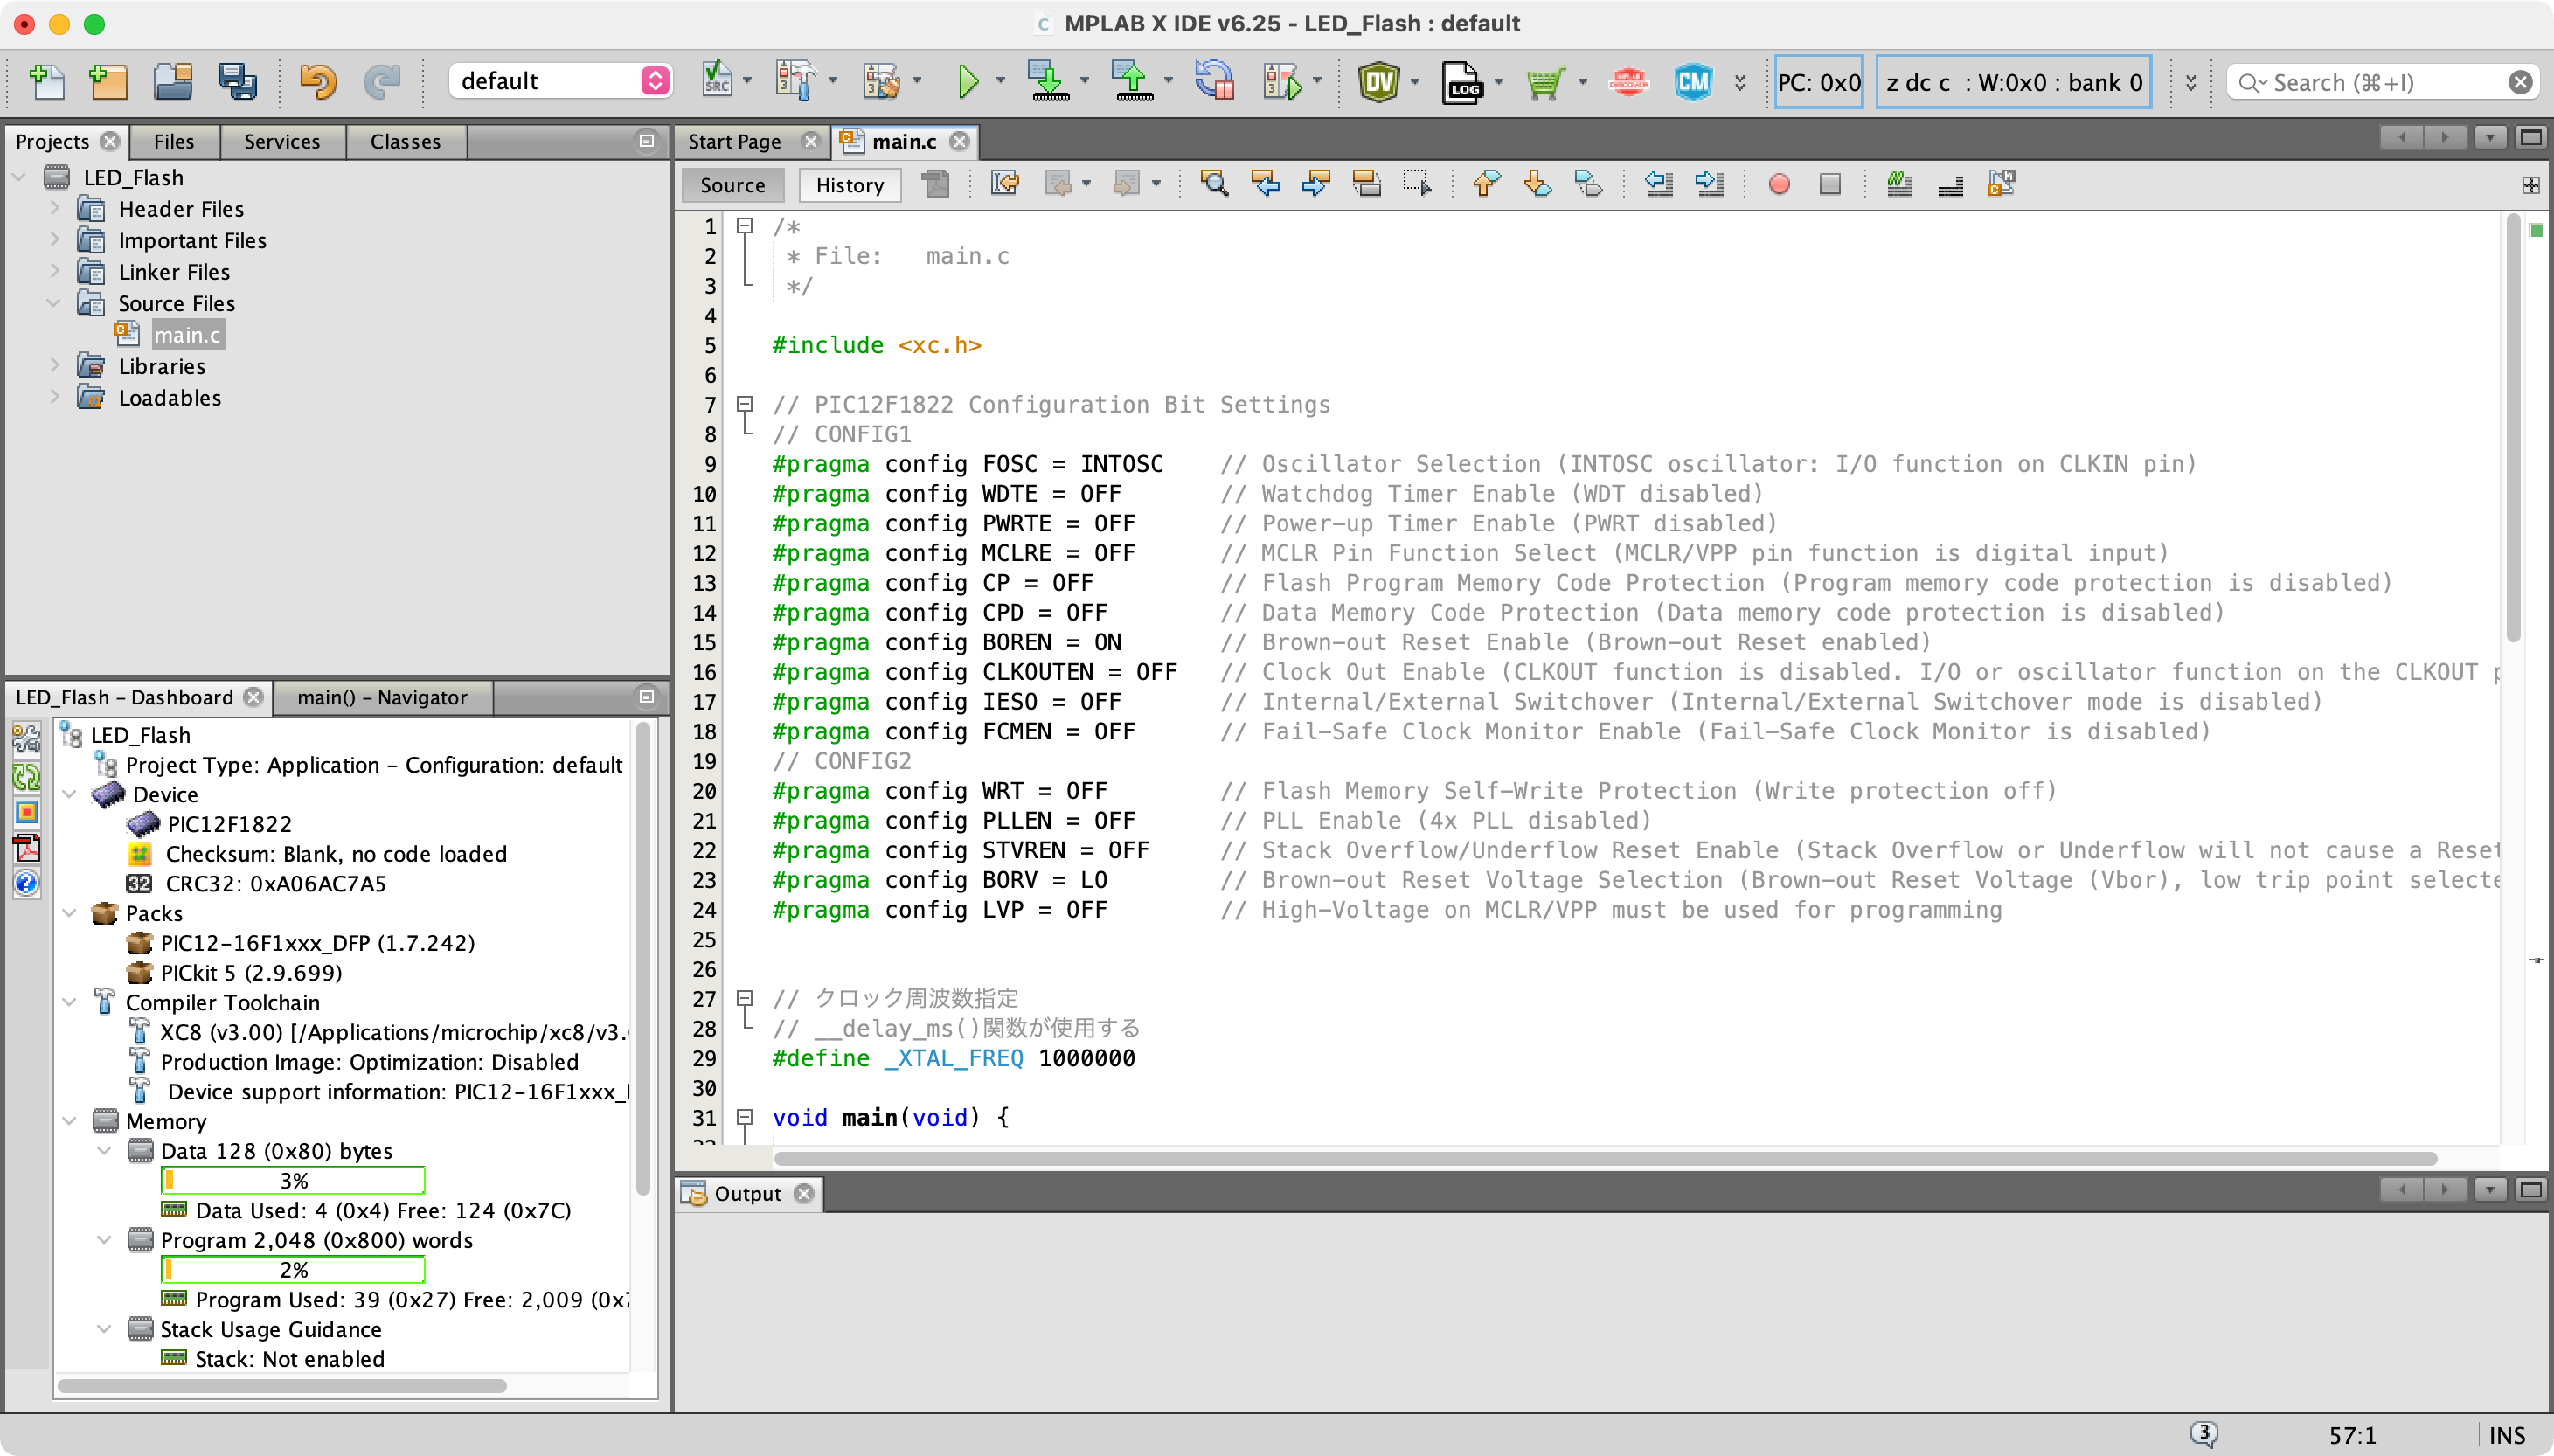Click the Debug Project icon
The image size is (2554, 1456).
click(1283, 81)
